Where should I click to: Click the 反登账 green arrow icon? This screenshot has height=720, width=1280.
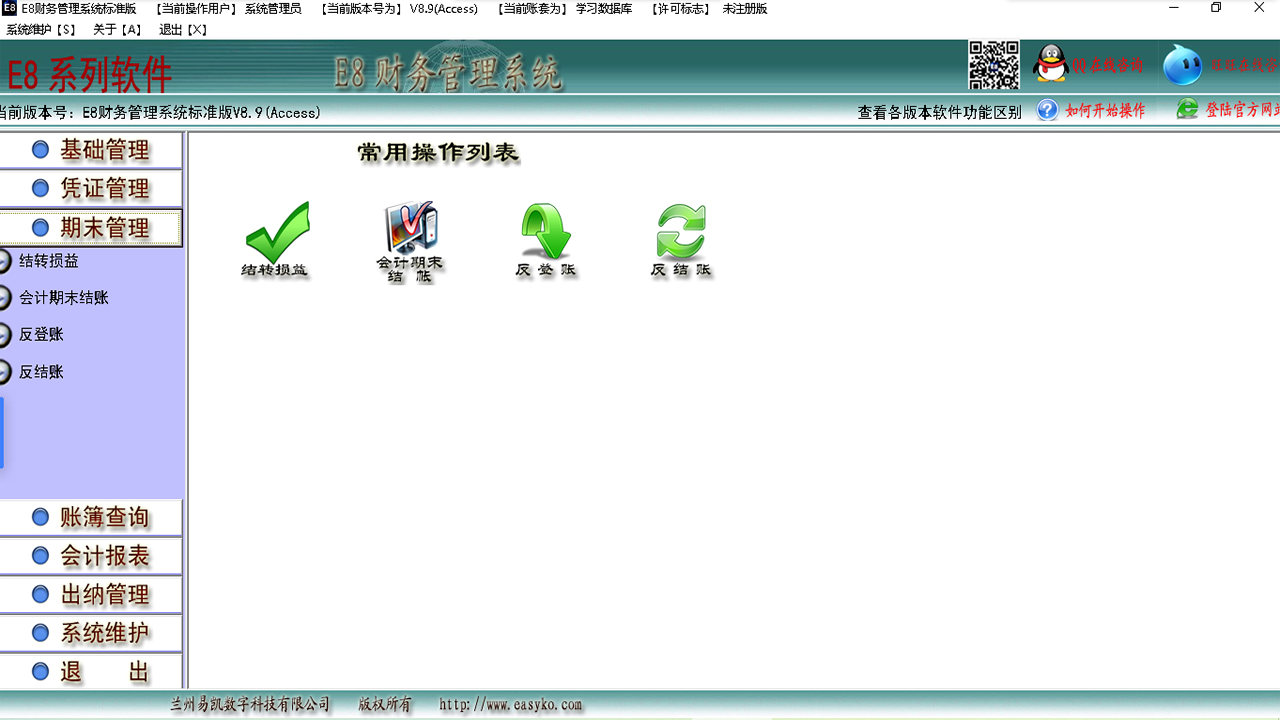point(545,232)
